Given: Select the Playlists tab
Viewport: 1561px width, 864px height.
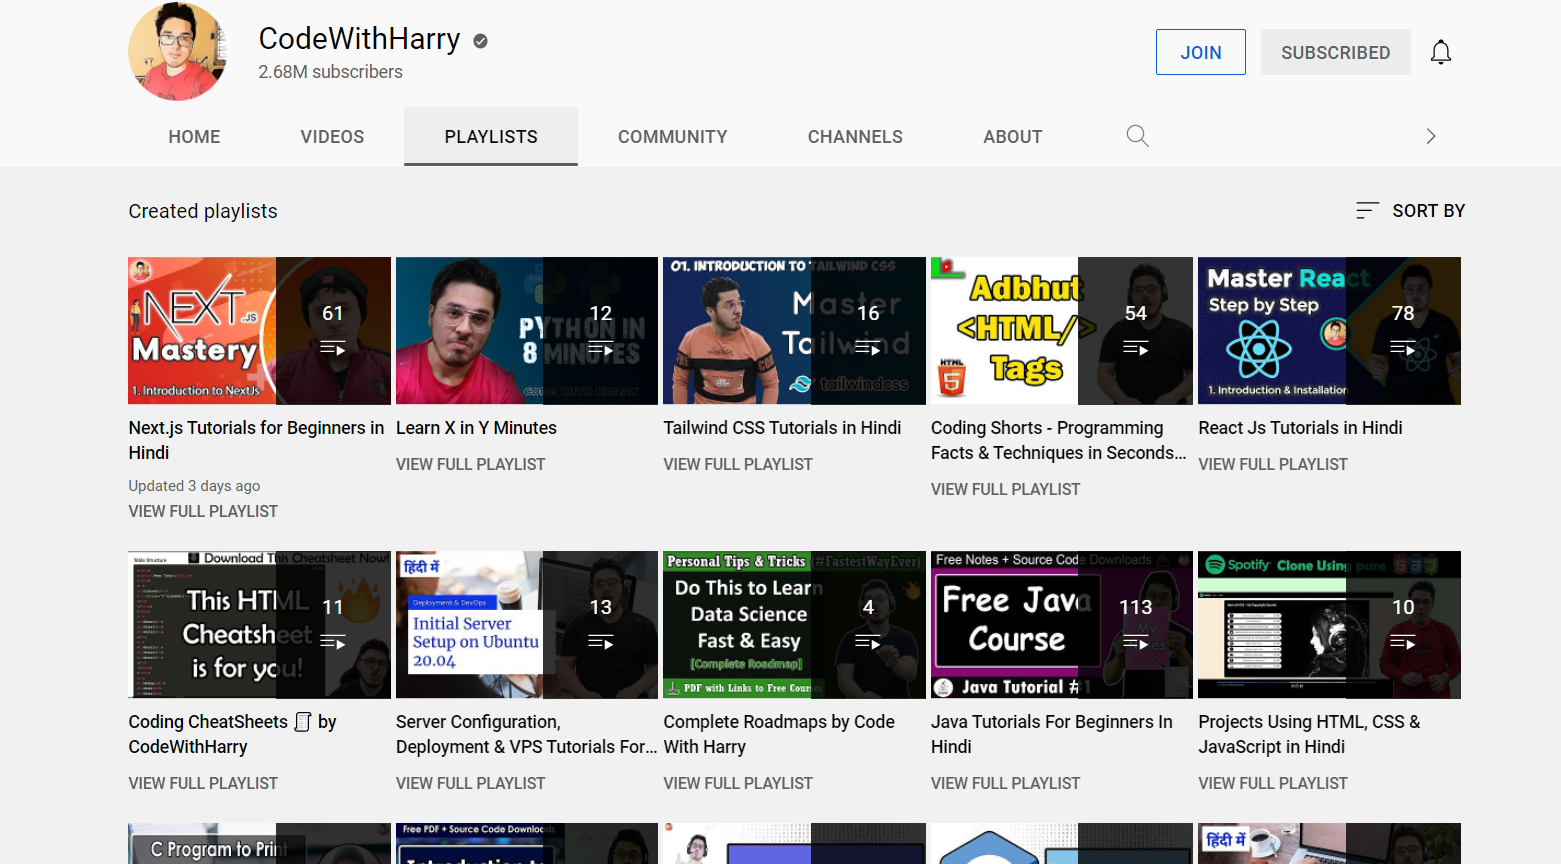Looking at the screenshot, I should click(491, 137).
